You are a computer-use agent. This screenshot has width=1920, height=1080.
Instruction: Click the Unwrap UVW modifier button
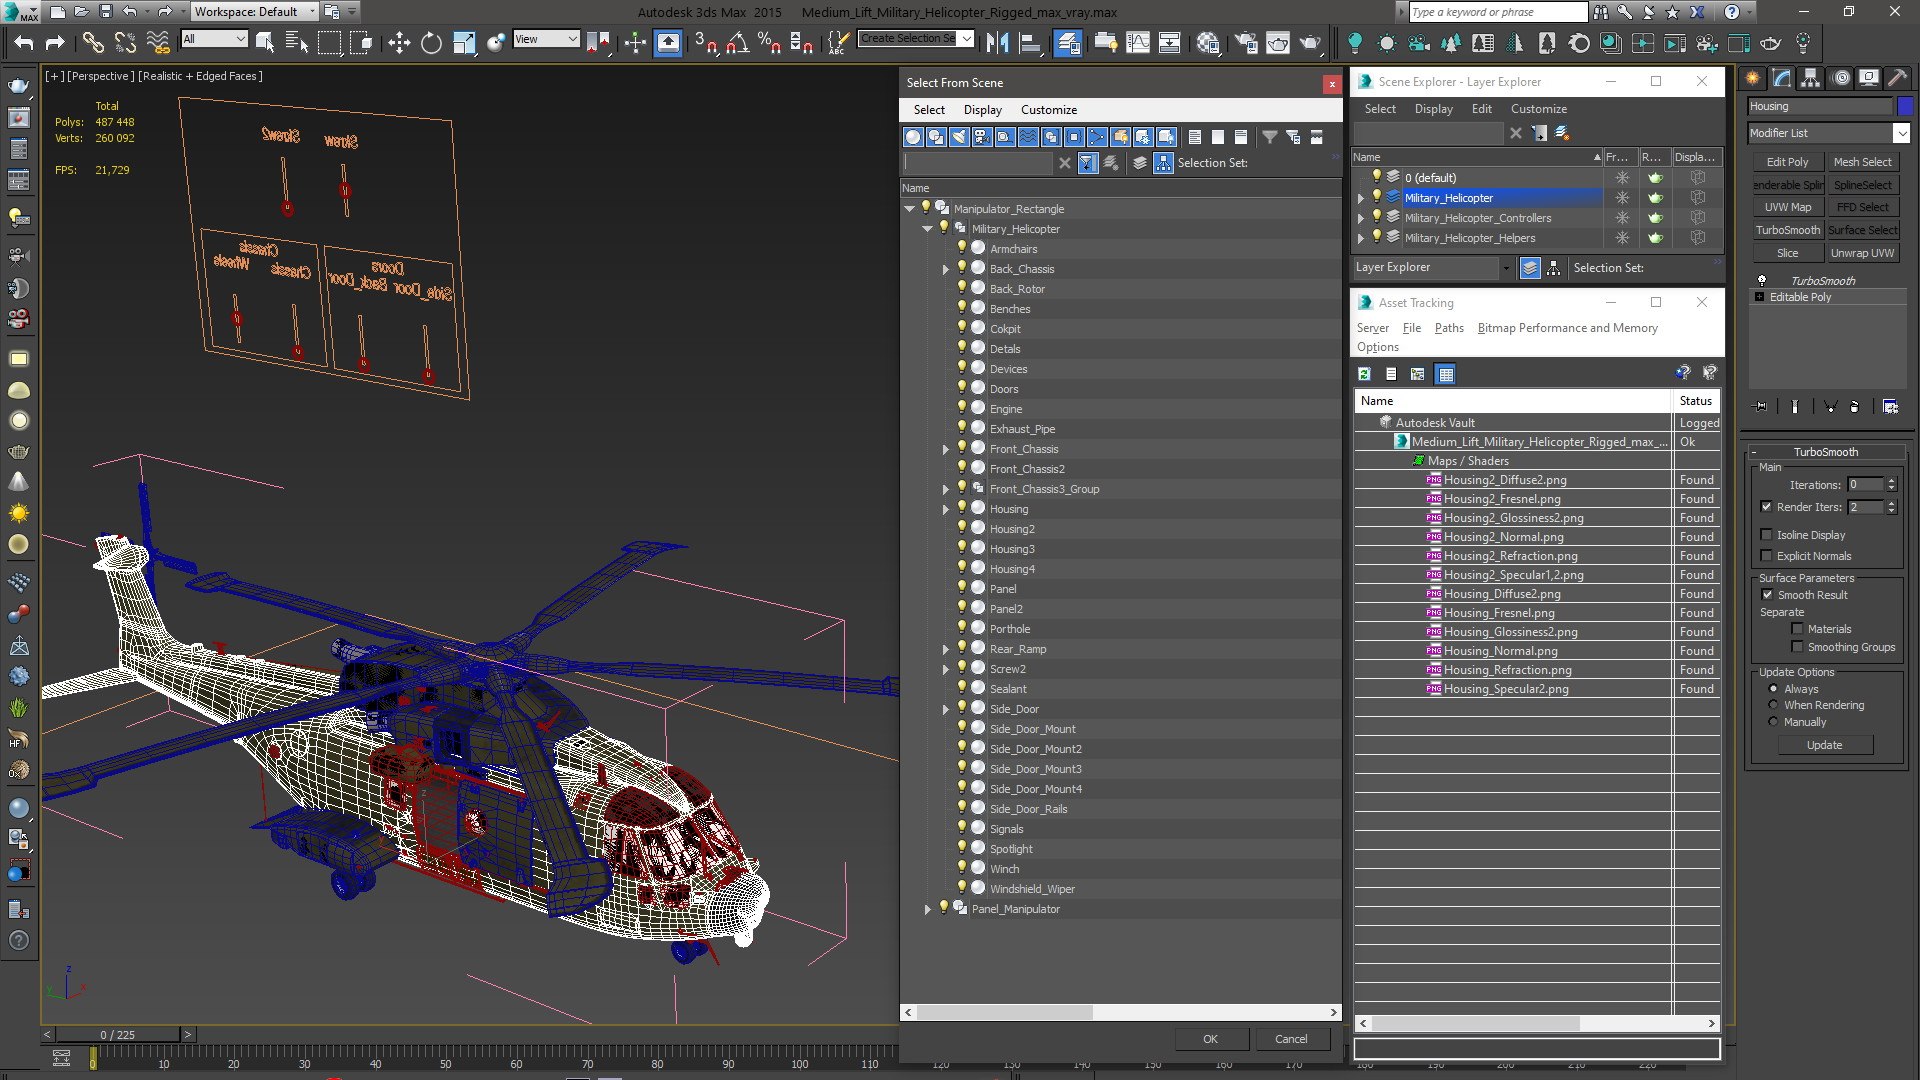[x=1862, y=253]
